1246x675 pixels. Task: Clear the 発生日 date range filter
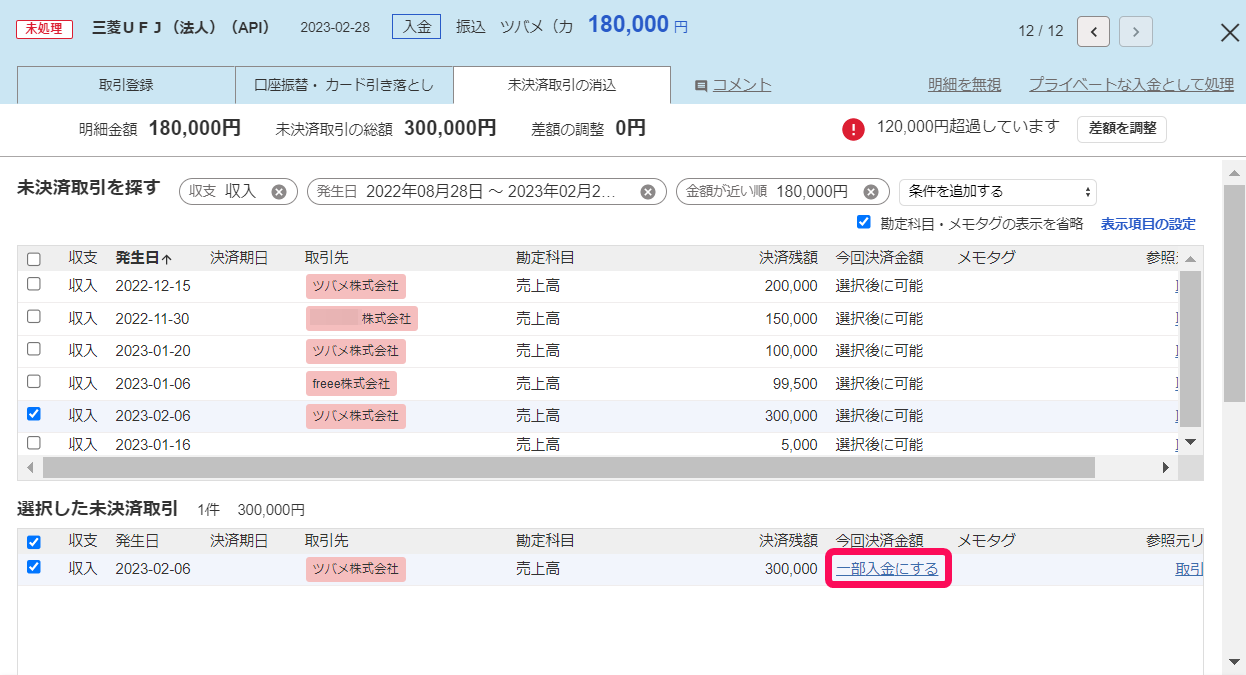point(648,192)
